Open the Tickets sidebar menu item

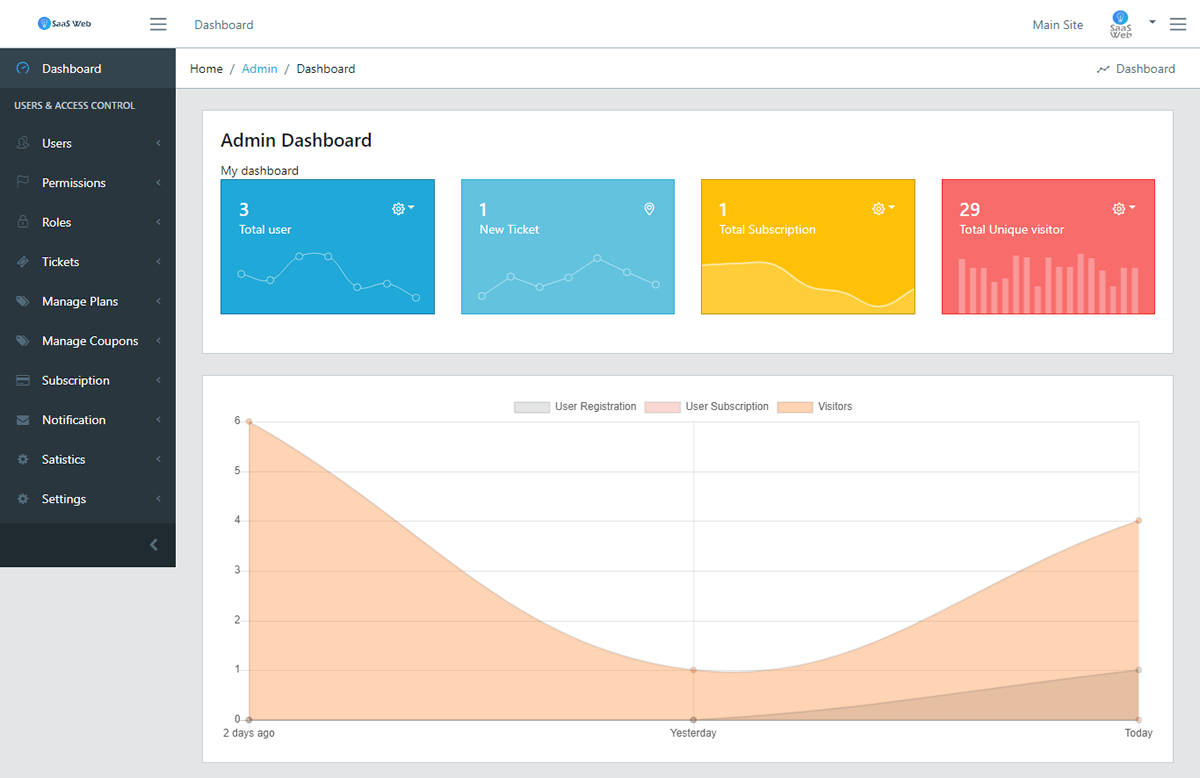88,262
